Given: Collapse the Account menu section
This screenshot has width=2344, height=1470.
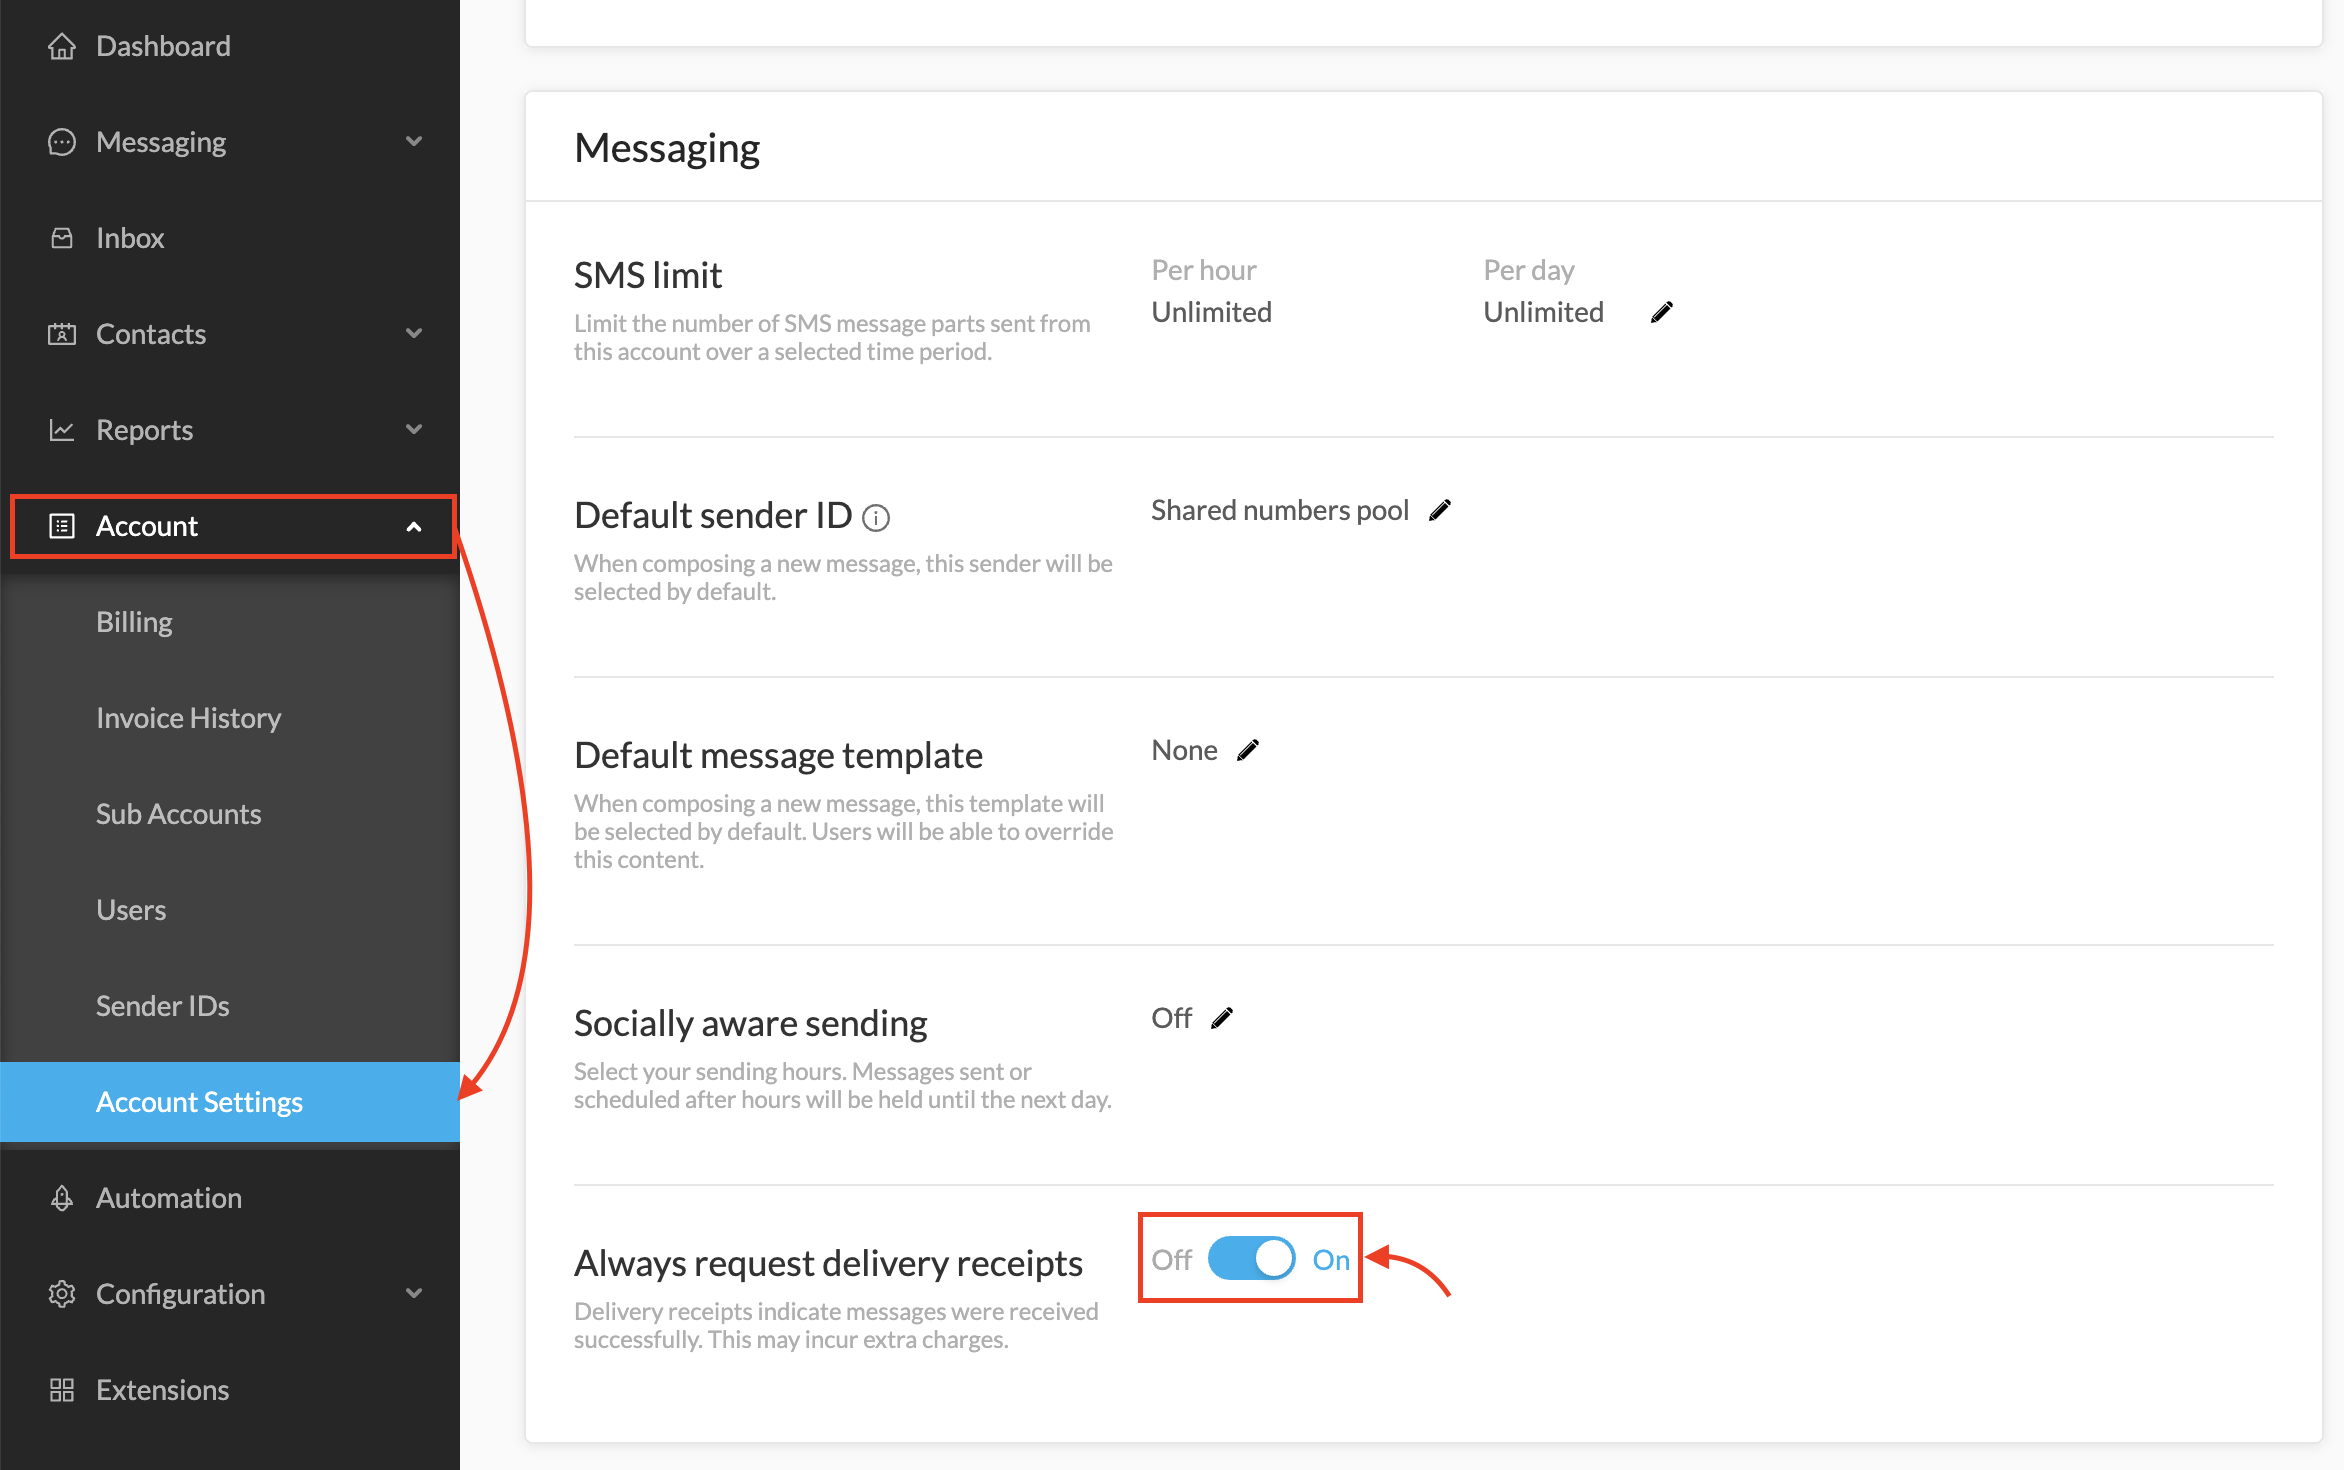Looking at the screenshot, I should [415, 526].
